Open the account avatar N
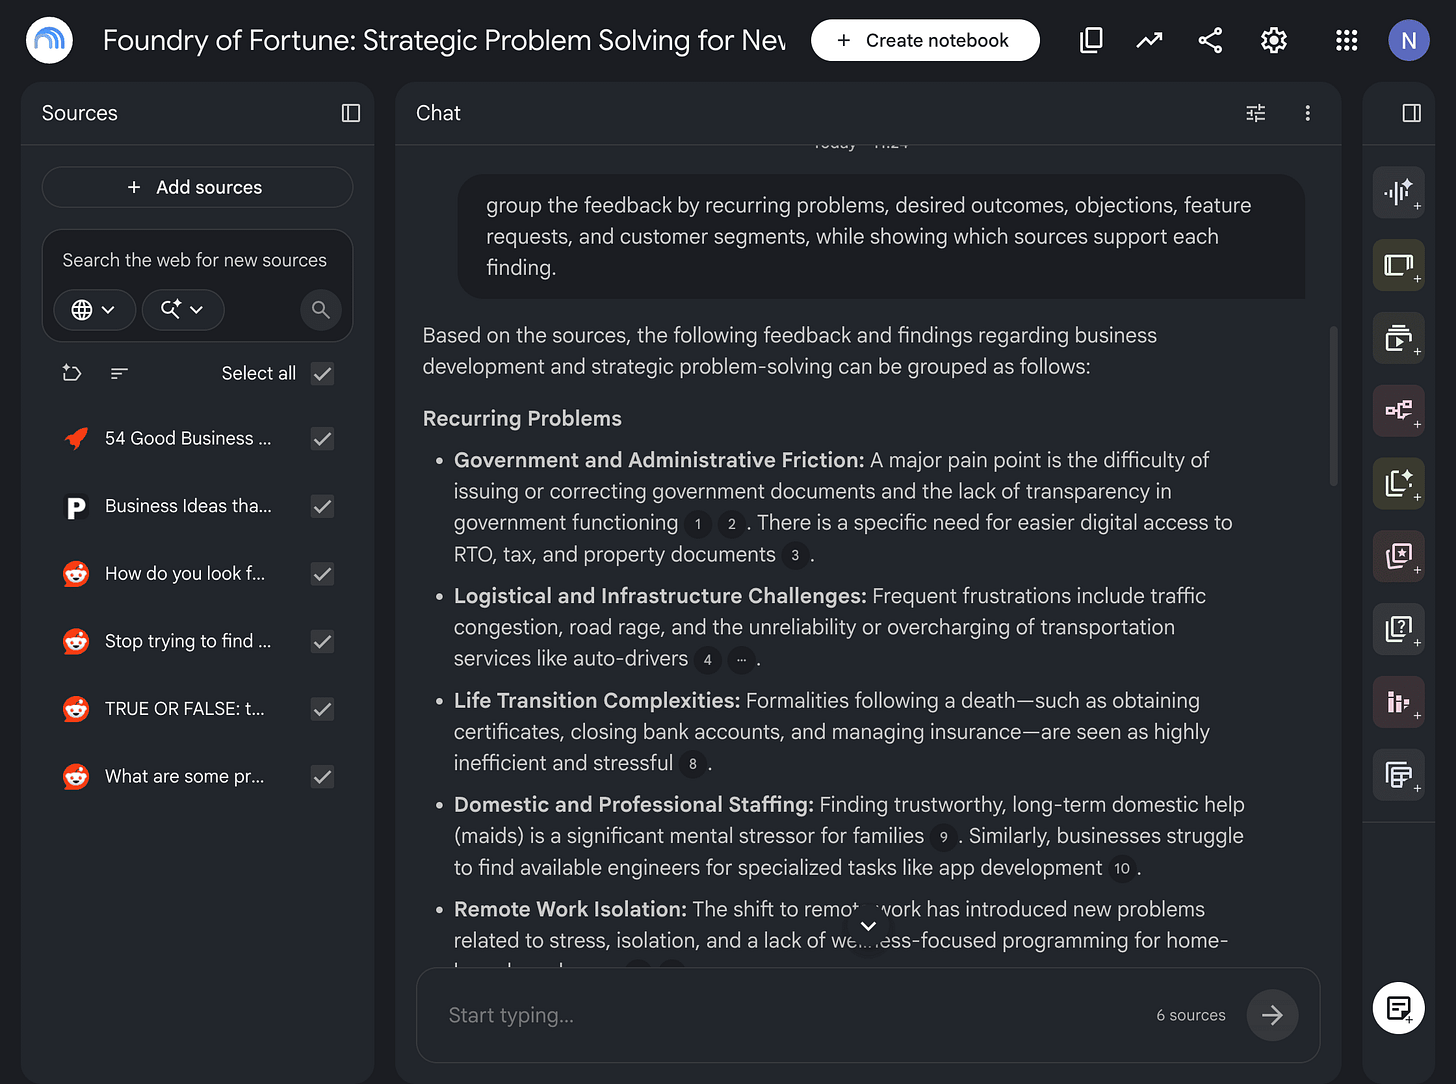 (1408, 40)
